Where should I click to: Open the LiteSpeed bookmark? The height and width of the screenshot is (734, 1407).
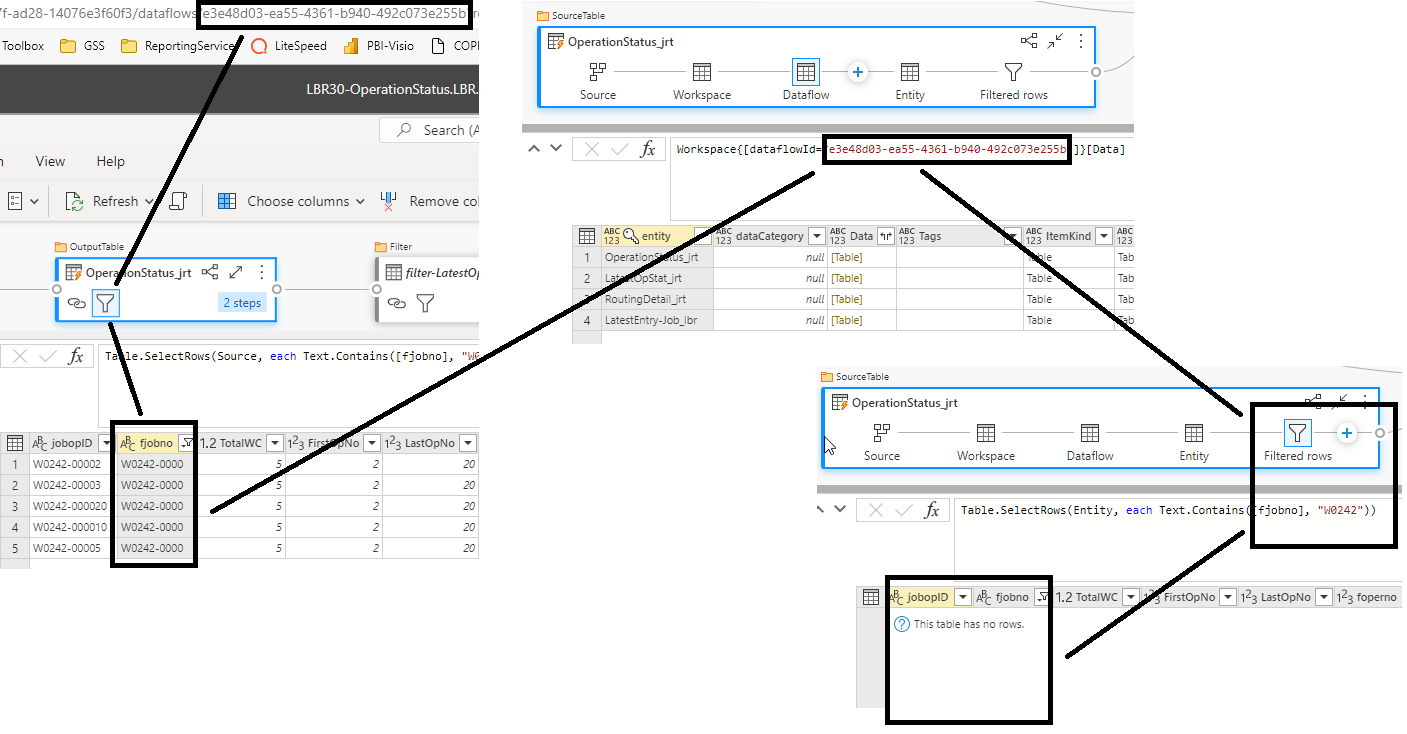point(289,46)
